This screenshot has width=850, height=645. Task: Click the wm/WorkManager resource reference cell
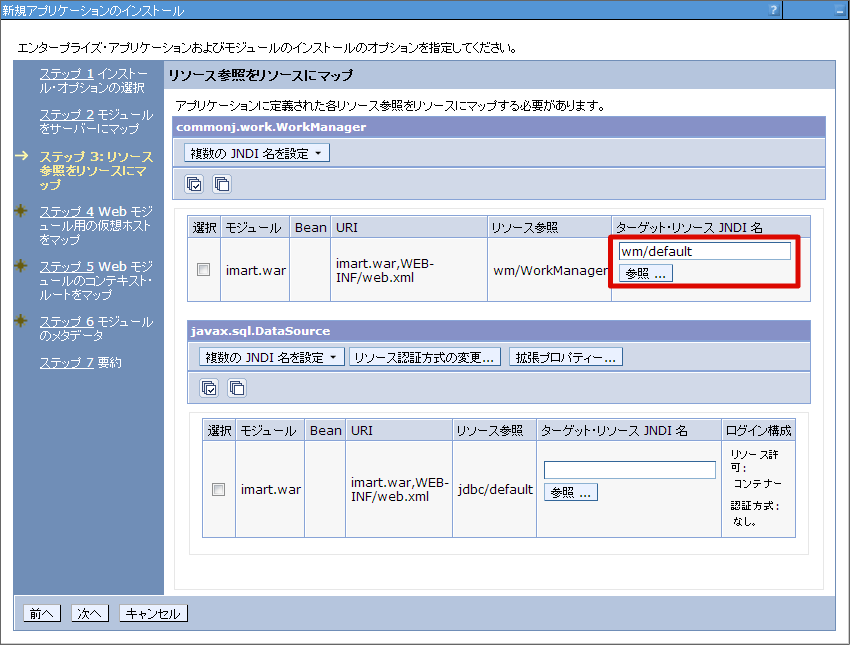(549, 270)
